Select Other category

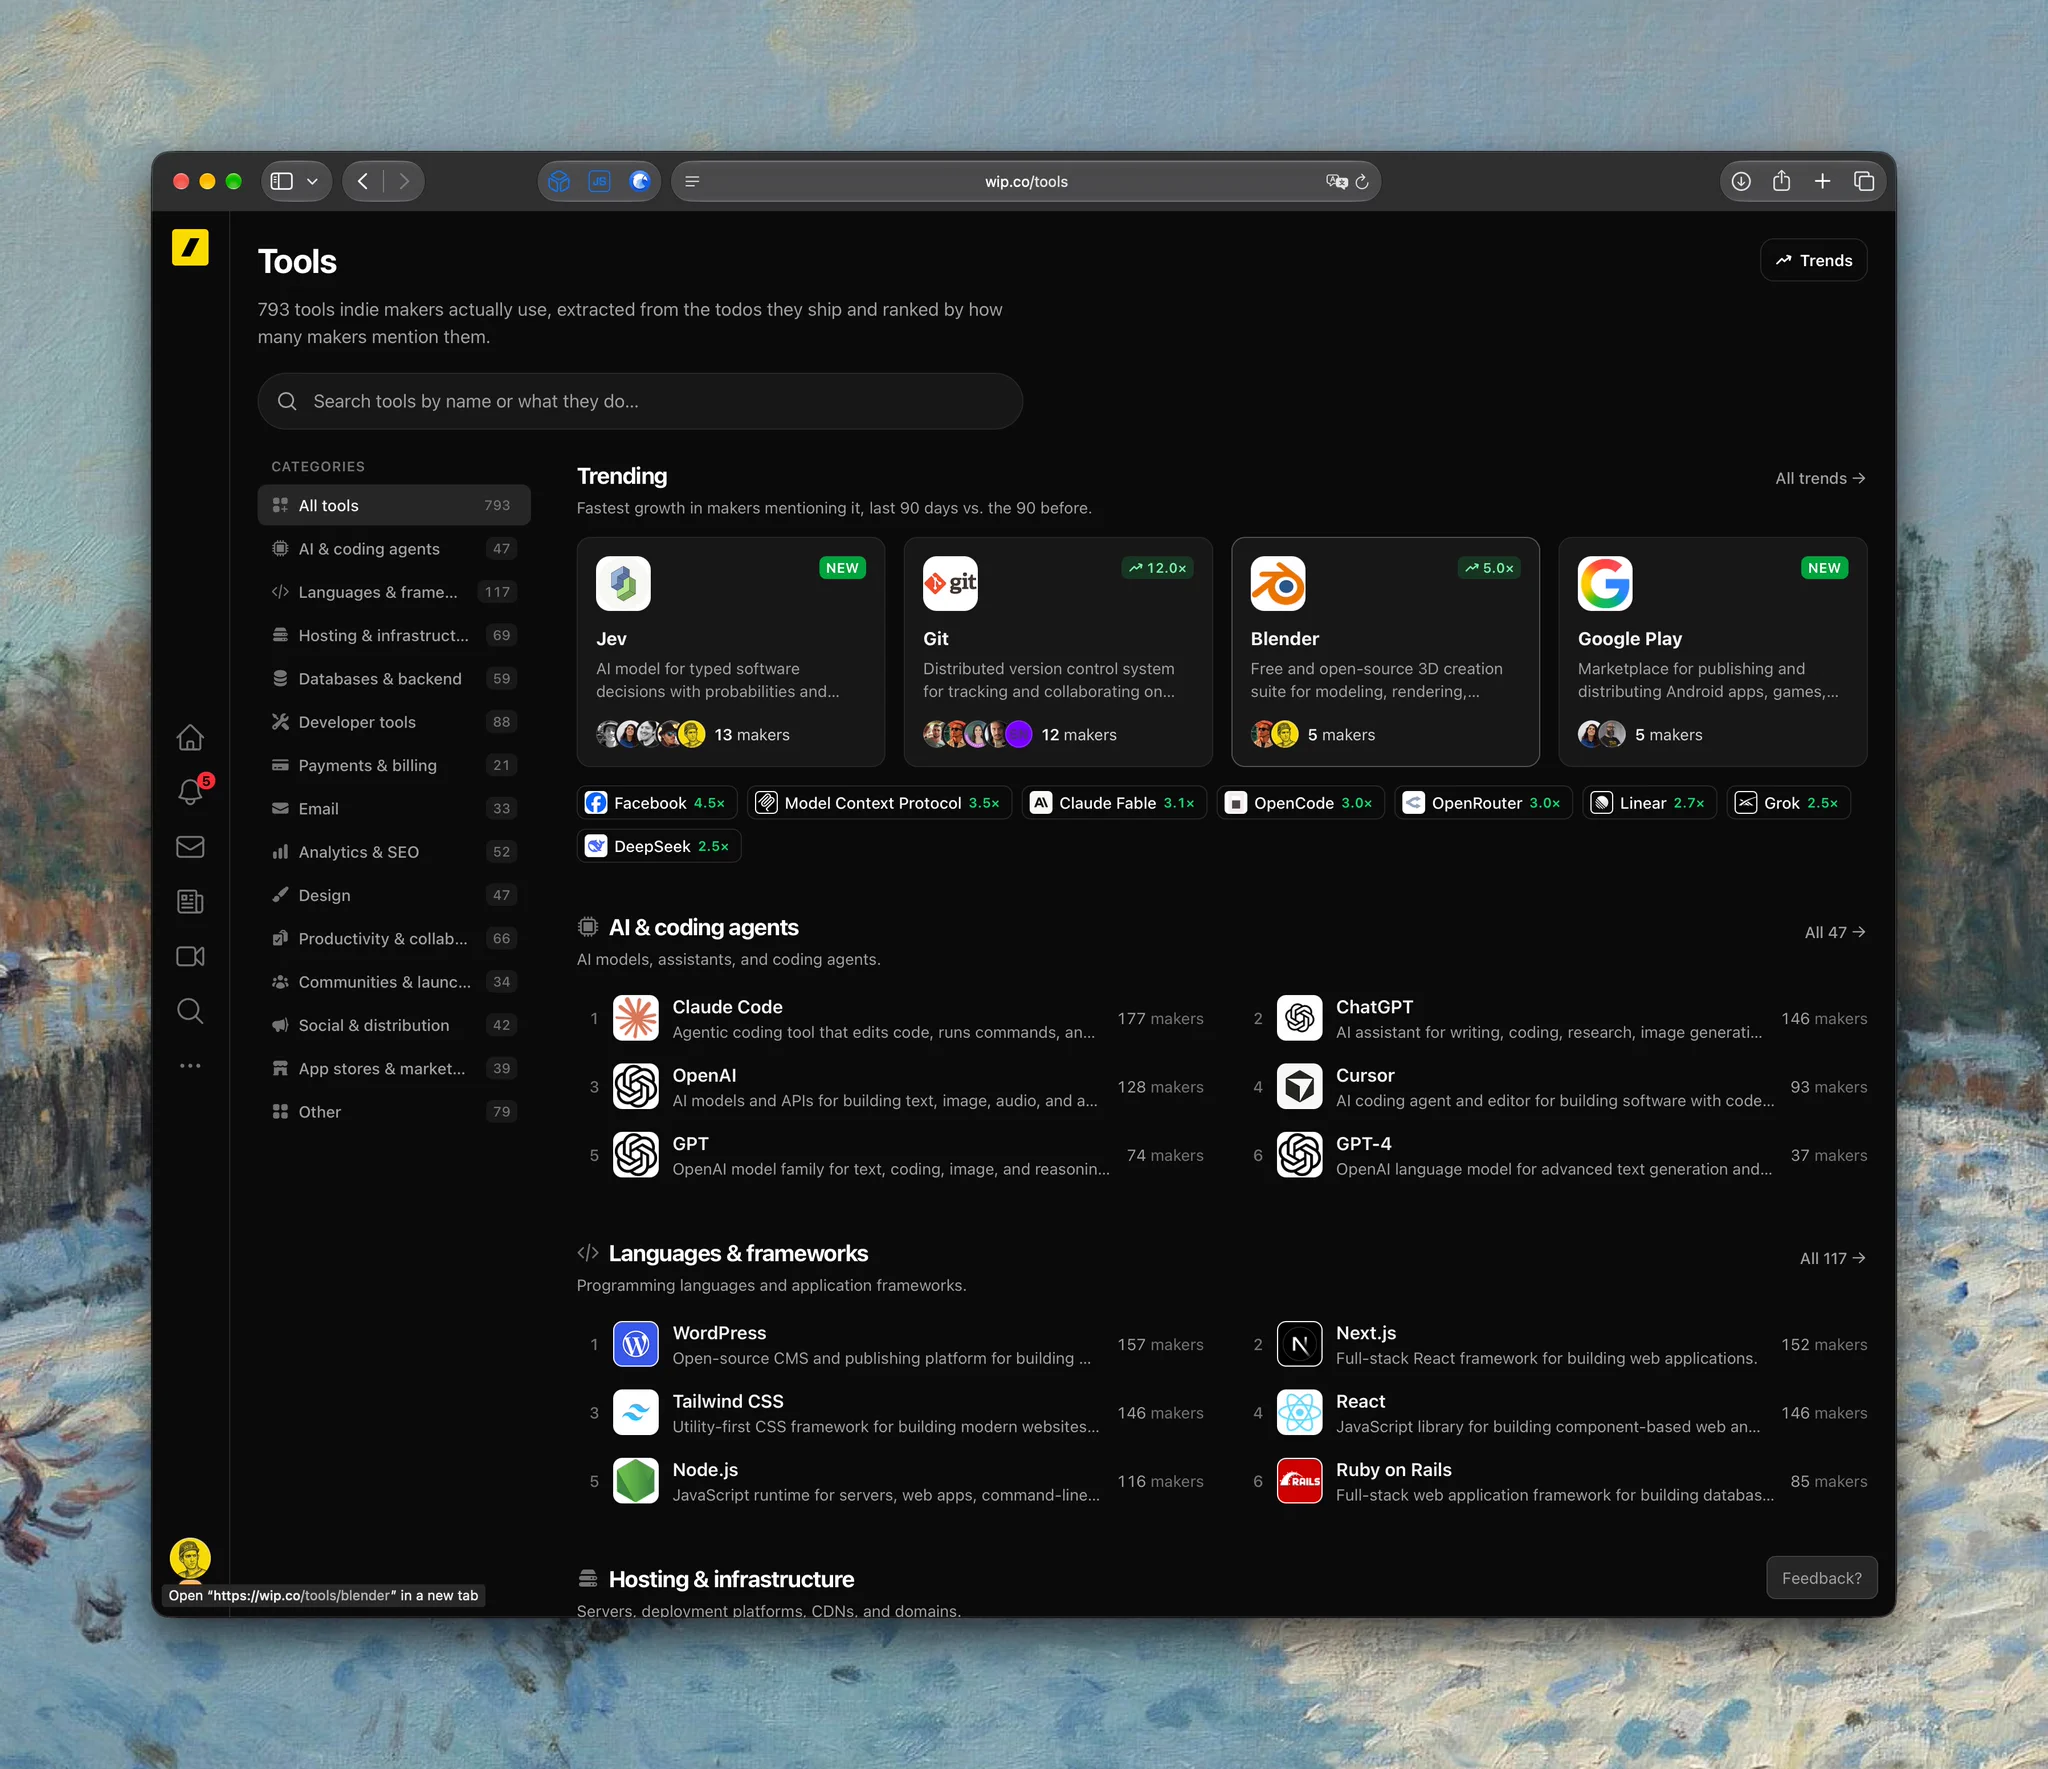tap(394, 1112)
